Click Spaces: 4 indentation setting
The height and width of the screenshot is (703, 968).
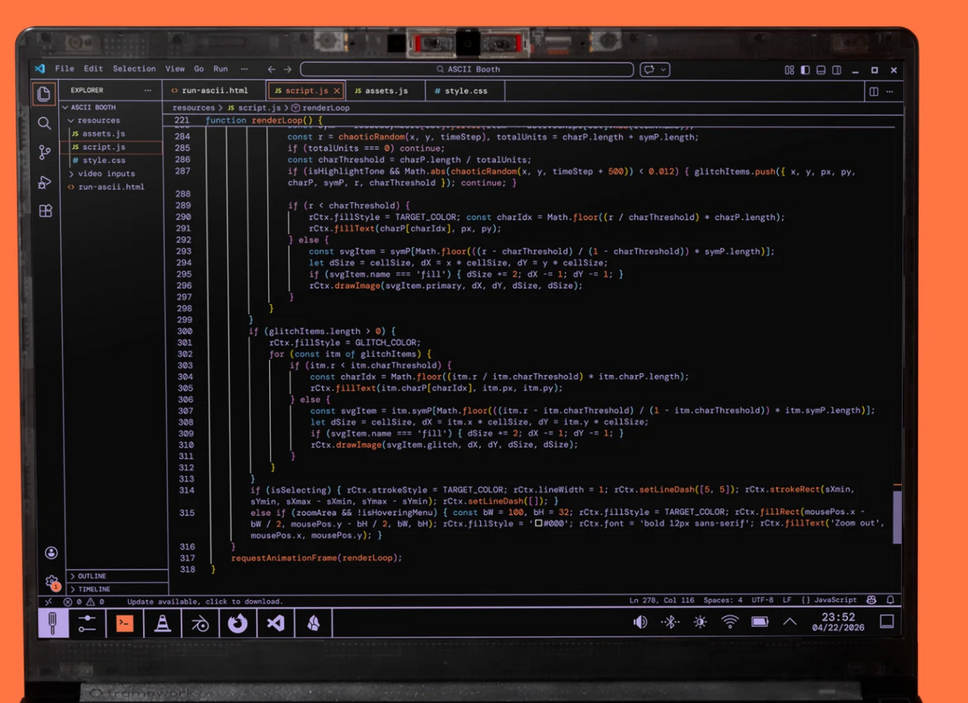click(723, 600)
